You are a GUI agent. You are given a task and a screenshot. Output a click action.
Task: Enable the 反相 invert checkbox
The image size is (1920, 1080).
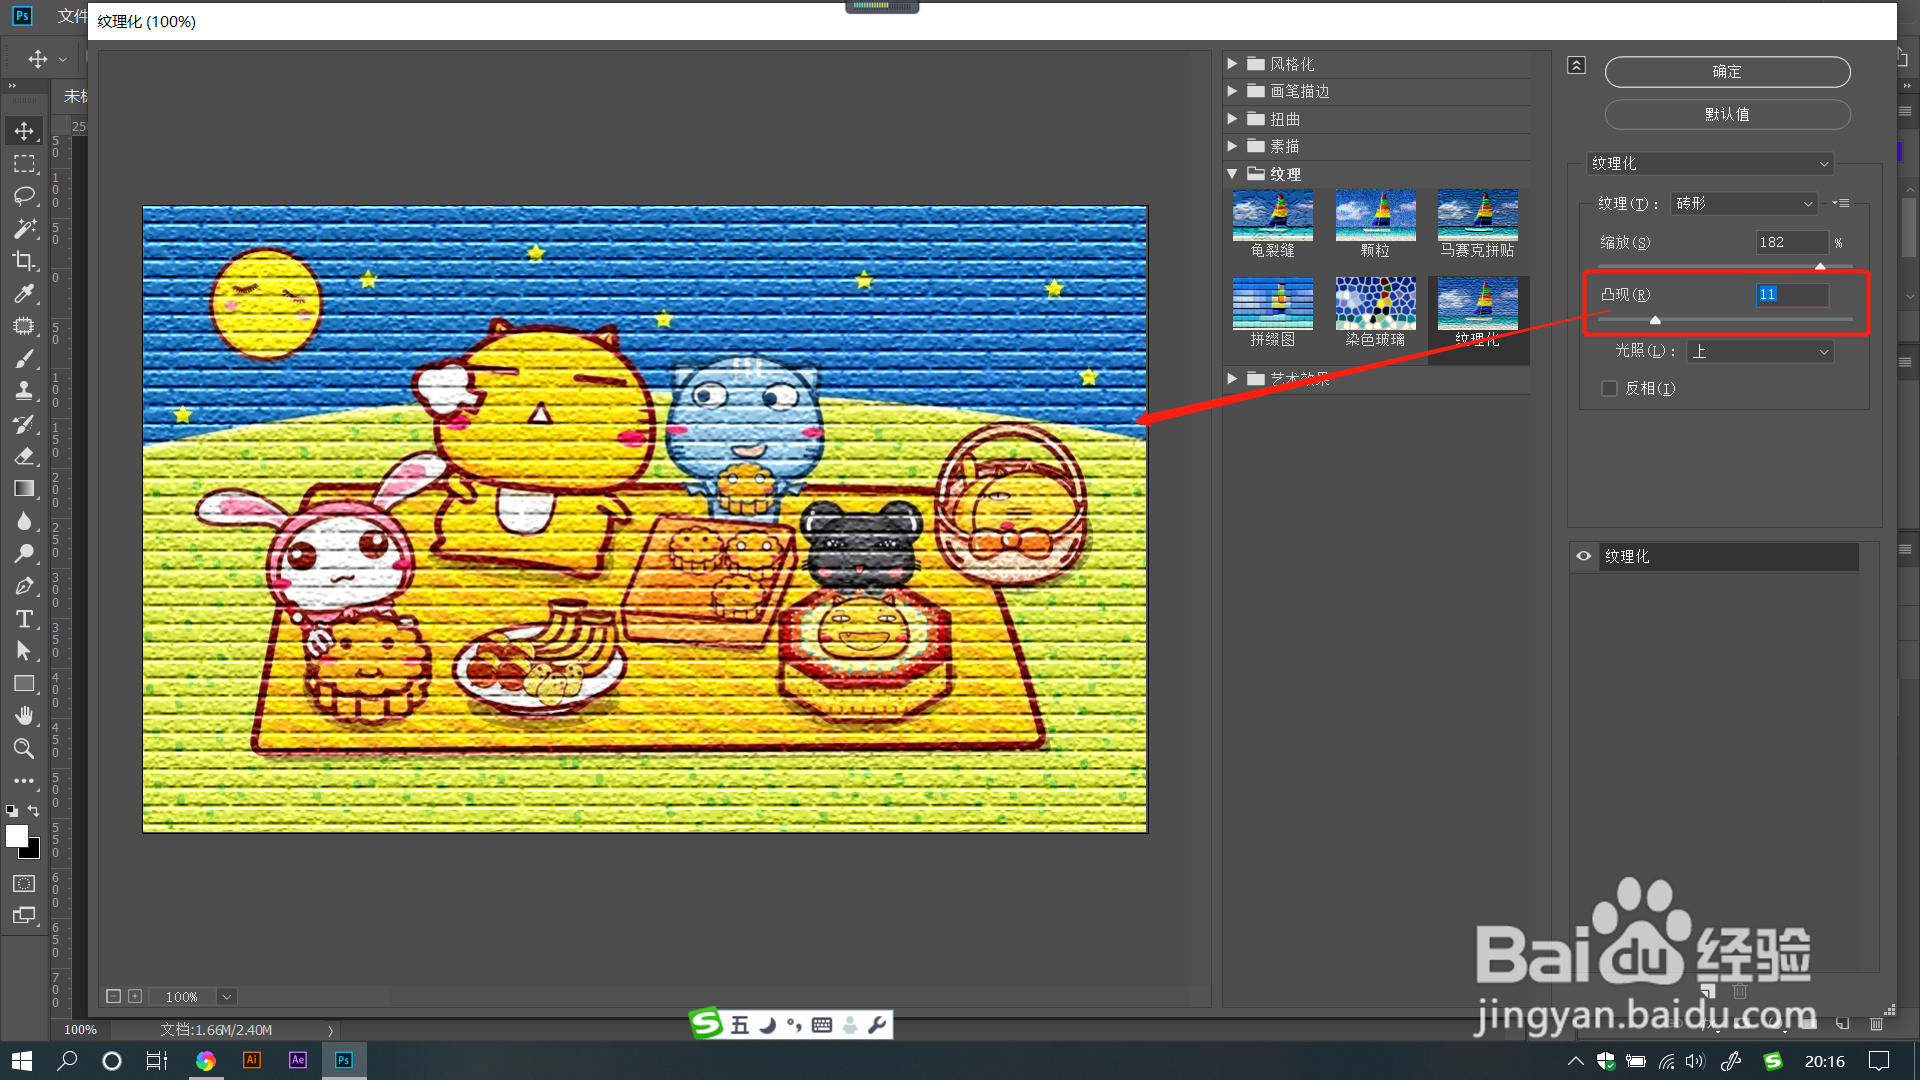pos(1609,389)
